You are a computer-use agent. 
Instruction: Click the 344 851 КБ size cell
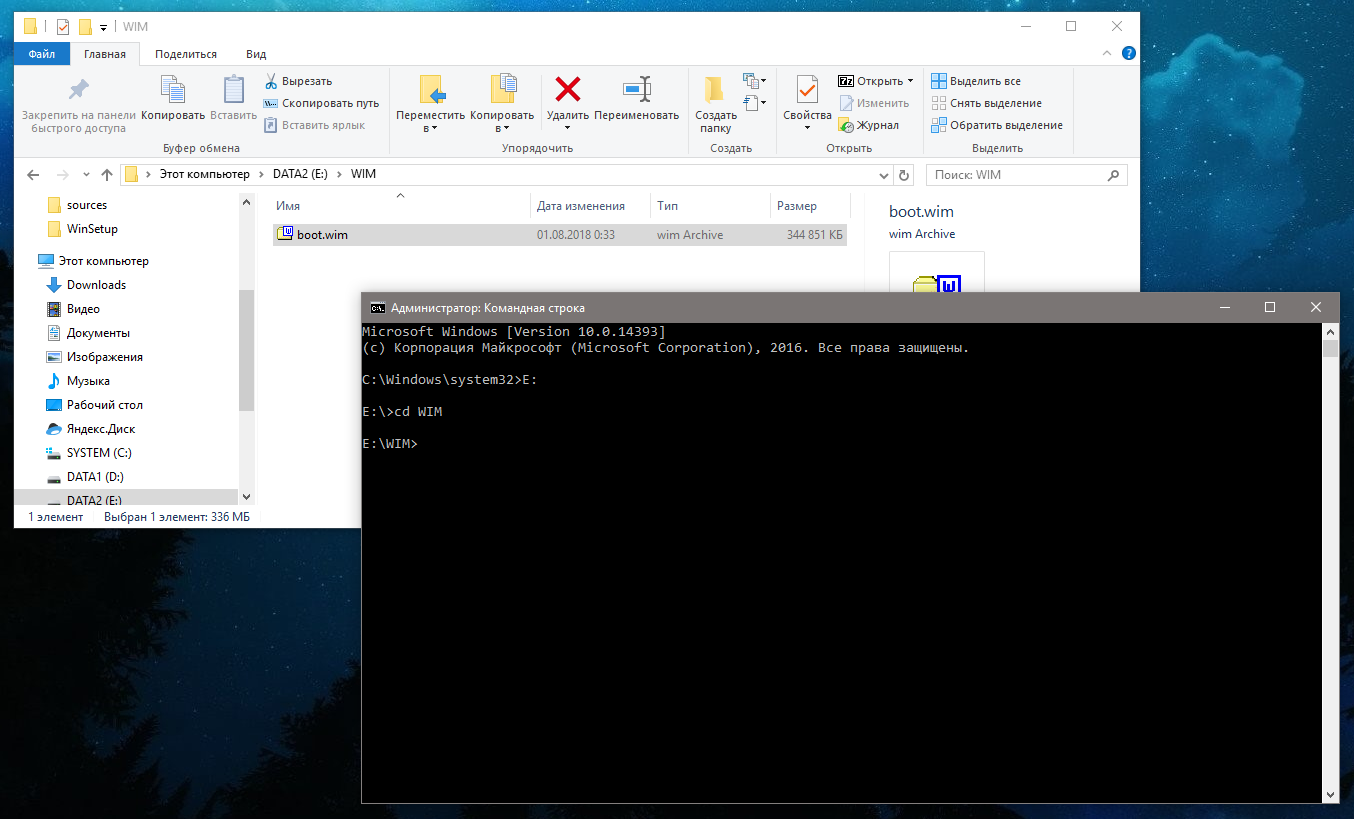(815, 235)
